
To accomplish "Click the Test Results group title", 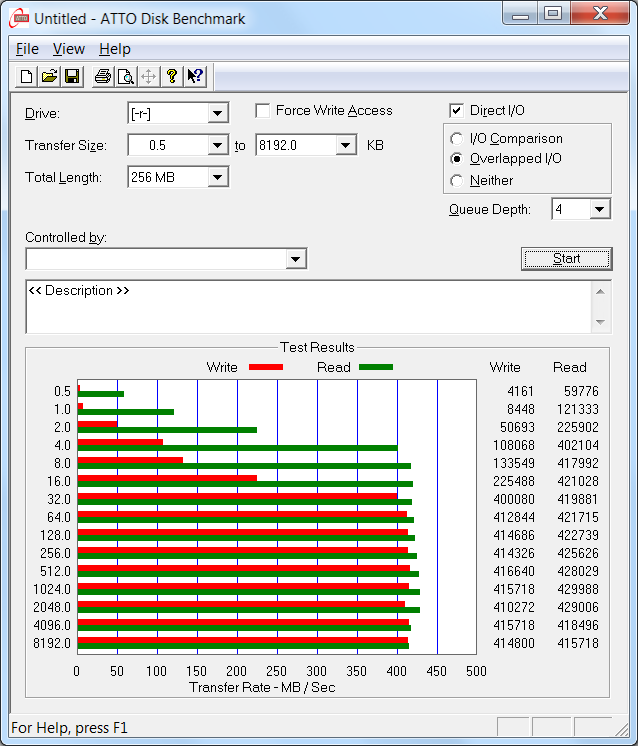I will click(x=317, y=347).
